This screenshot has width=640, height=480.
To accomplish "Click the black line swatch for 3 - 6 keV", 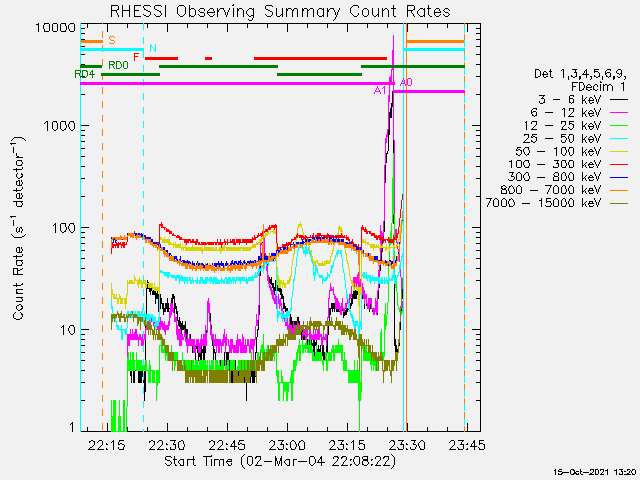I will pos(619,100).
